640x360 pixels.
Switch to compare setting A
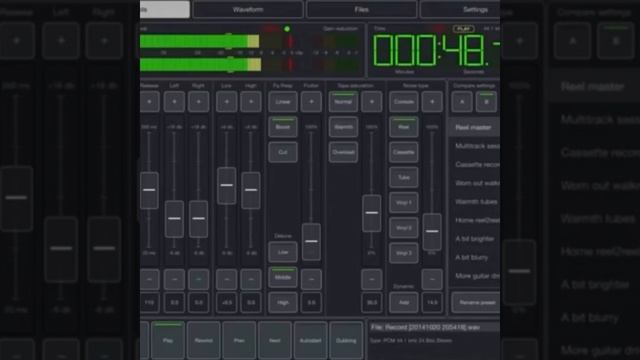462,102
